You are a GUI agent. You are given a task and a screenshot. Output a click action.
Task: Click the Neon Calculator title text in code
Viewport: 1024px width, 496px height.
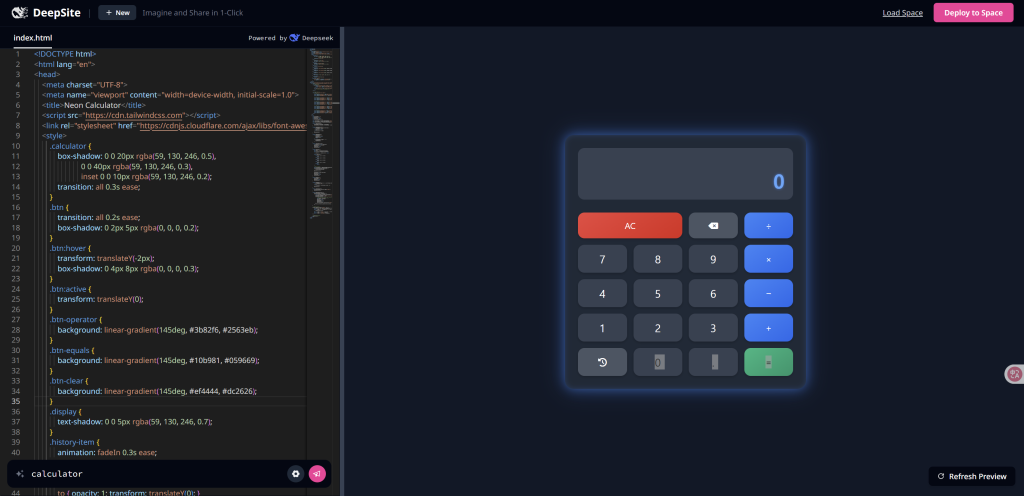[92, 105]
